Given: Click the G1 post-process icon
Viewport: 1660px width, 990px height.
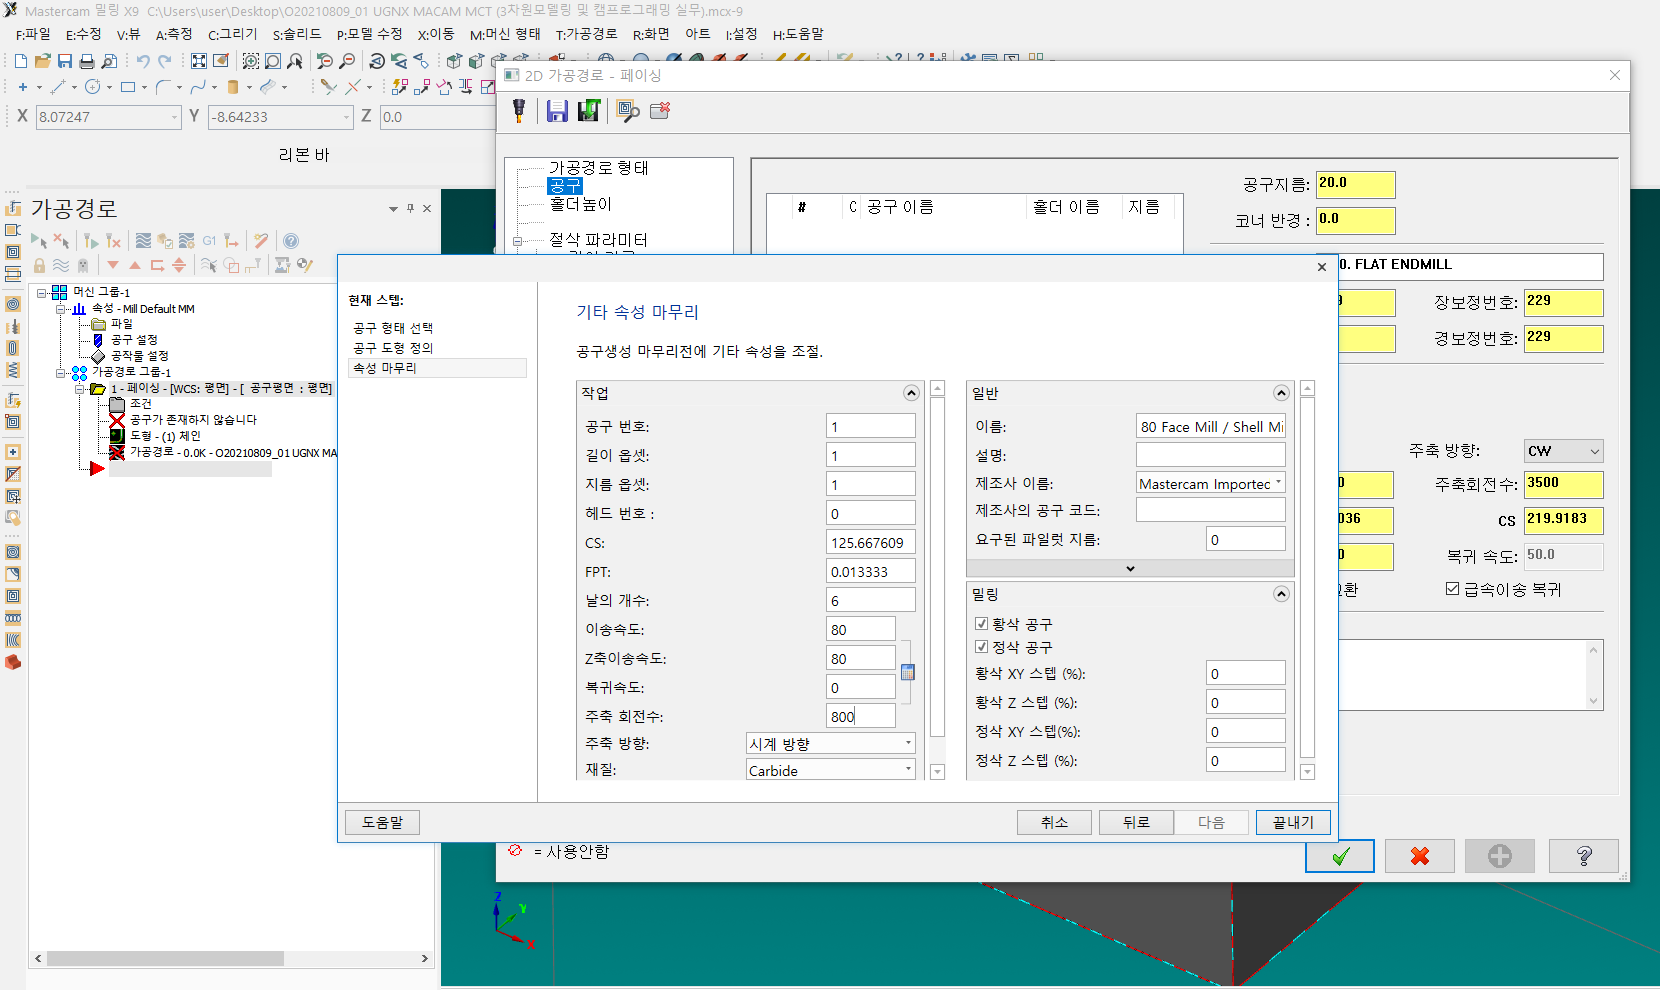Looking at the screenshot, I should [209, 241].
